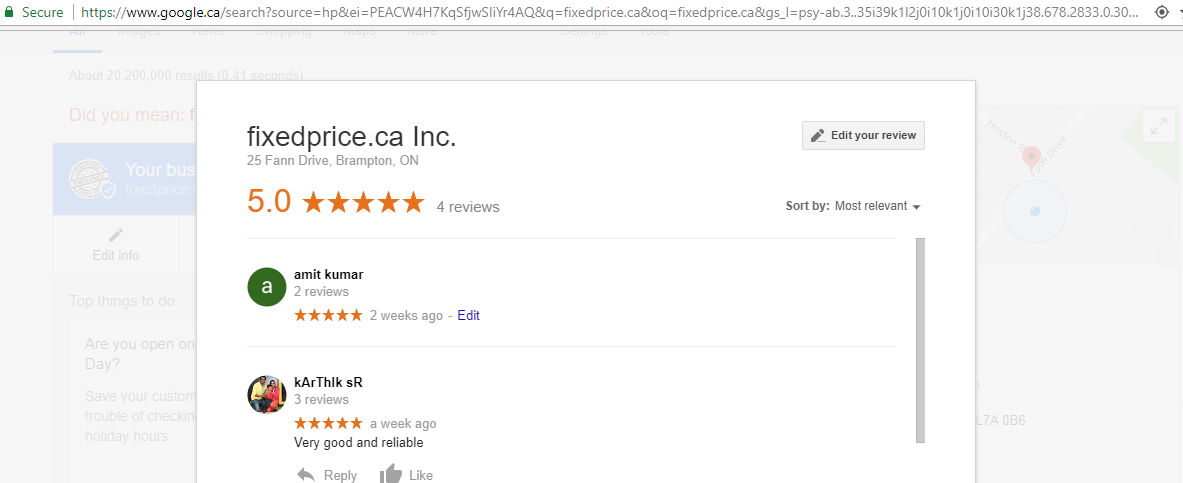The image size is (1183, 483).
Task: Click the location target icon in address bar
Action: 1161,12
